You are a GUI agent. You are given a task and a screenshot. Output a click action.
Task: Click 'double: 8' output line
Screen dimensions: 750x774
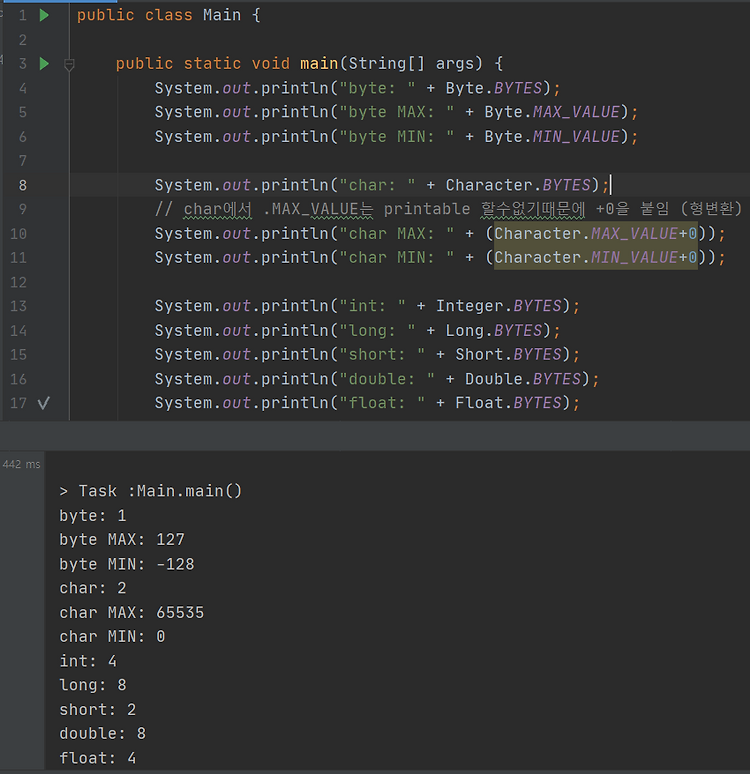[x=103, y=734]
